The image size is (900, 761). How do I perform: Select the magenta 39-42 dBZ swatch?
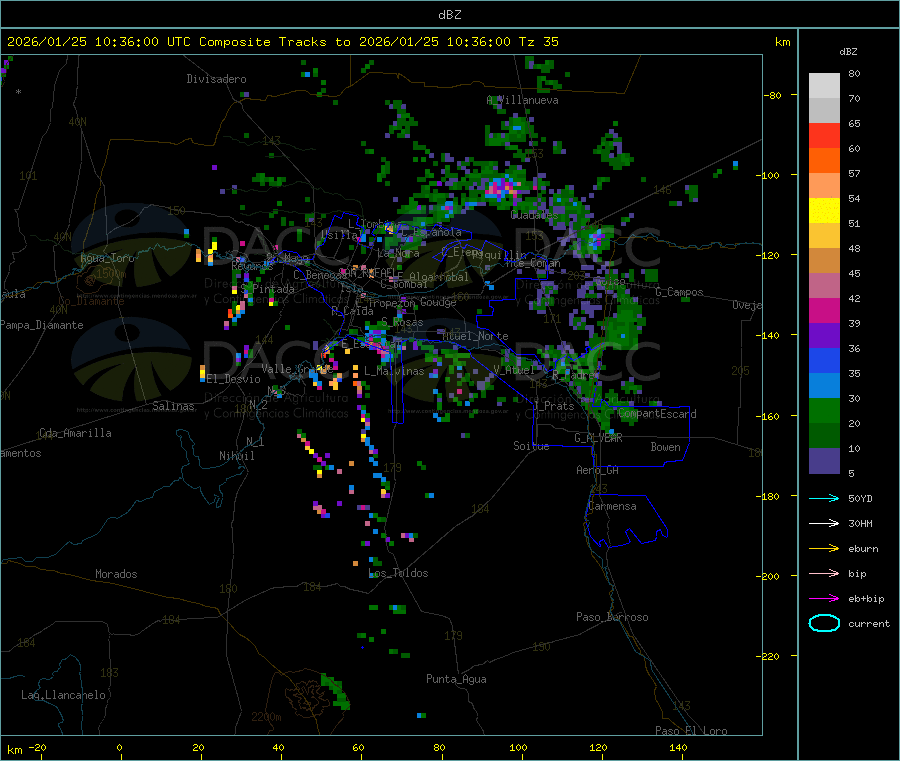[x=824, y=310]
